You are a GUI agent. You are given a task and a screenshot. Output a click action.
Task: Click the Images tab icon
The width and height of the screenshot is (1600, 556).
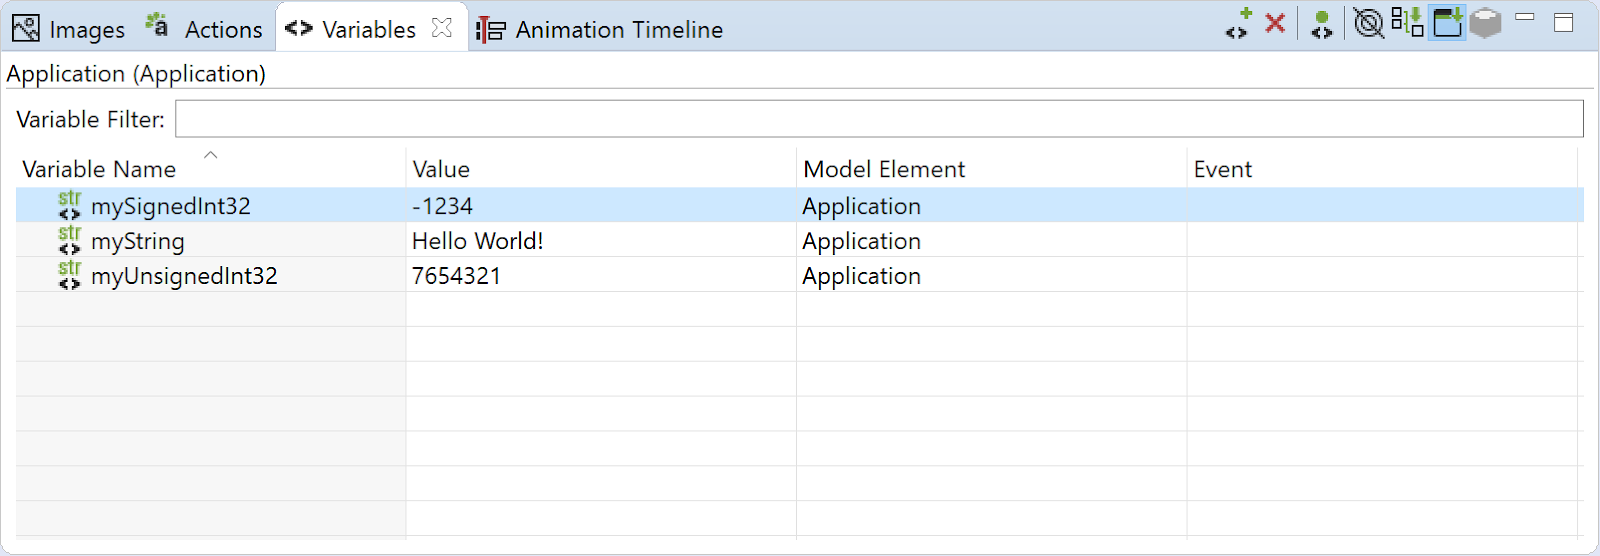26,29
